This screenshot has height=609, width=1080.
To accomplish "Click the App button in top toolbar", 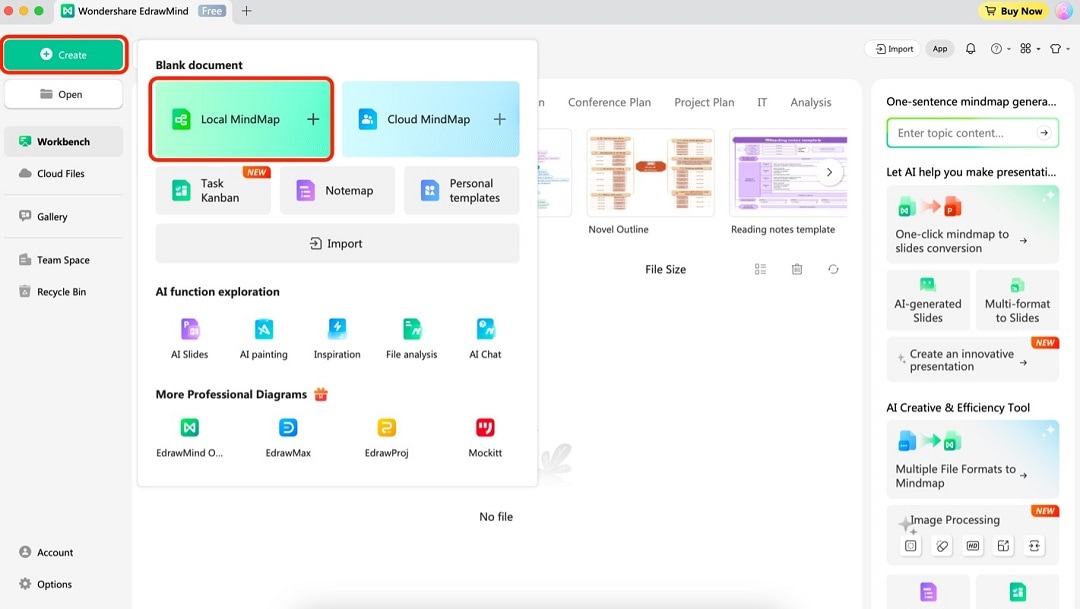I will click(x=939, y=48).
